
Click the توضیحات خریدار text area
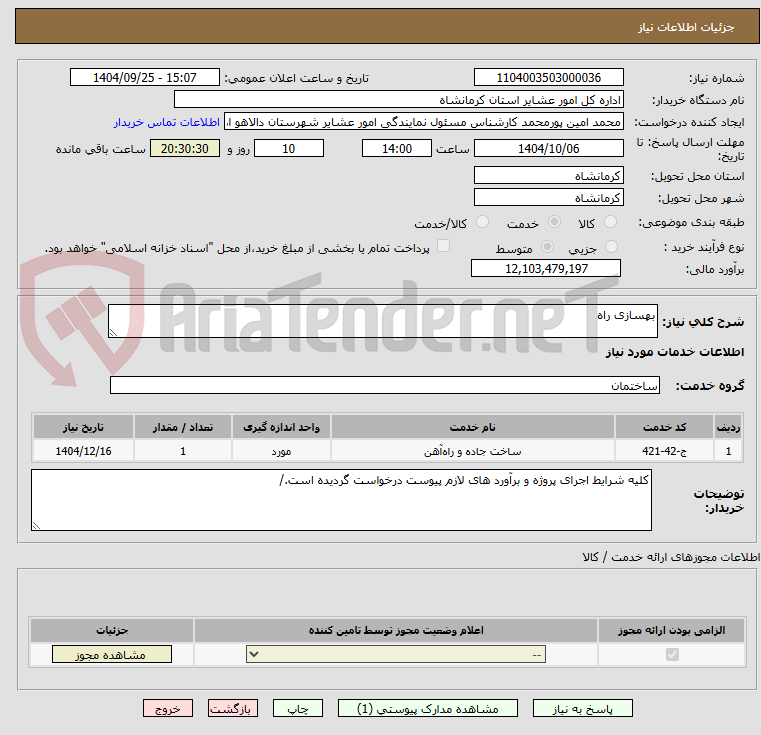341,500
